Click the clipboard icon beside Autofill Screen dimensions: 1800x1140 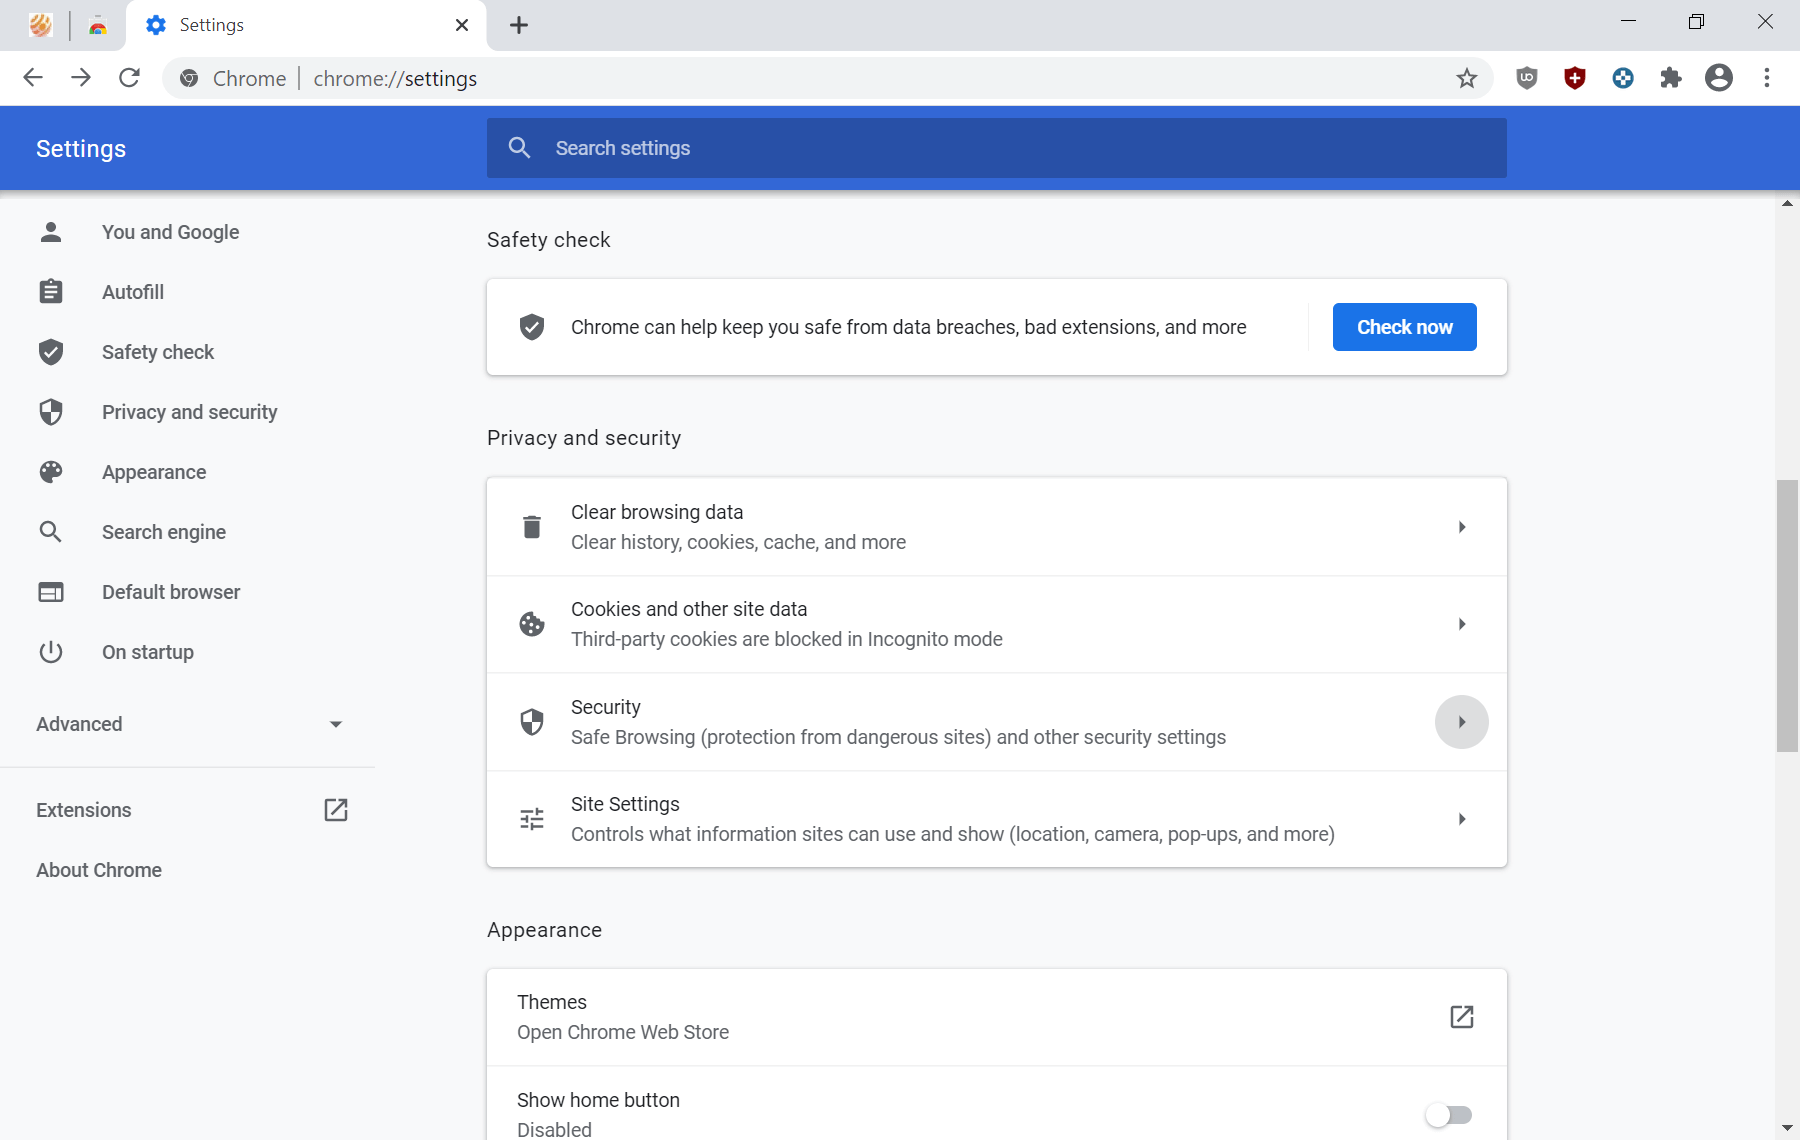coord(51,292)
